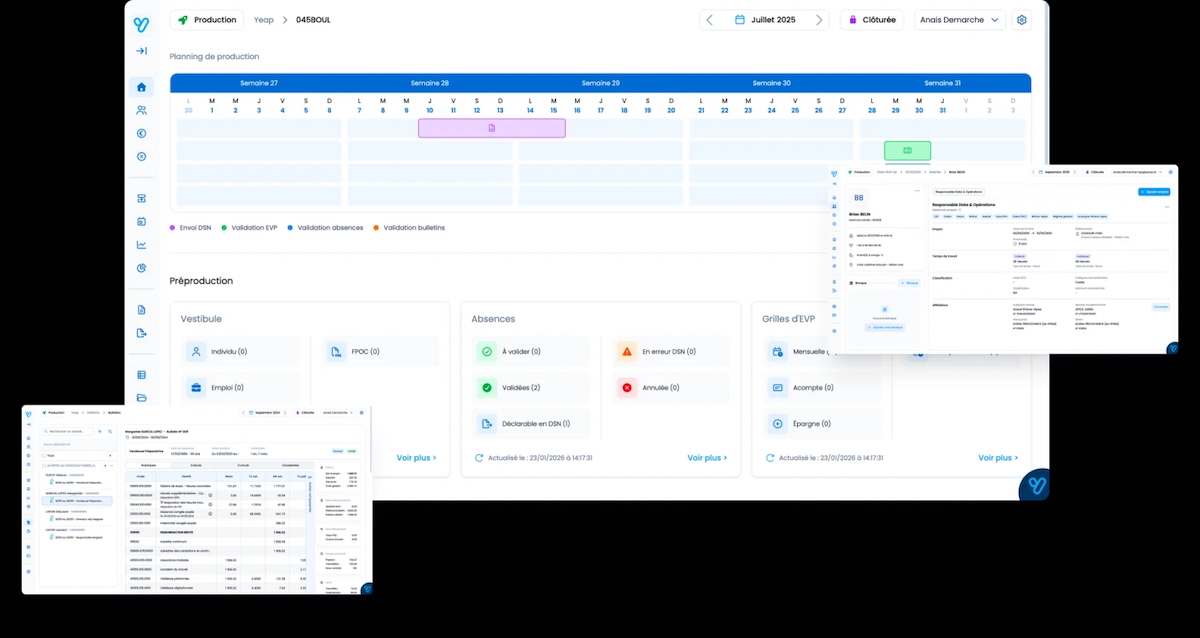Open the green Validation EVP planning event
Image resolution: width=1200 pixels, height=638 pixels.
coord(907,150)
